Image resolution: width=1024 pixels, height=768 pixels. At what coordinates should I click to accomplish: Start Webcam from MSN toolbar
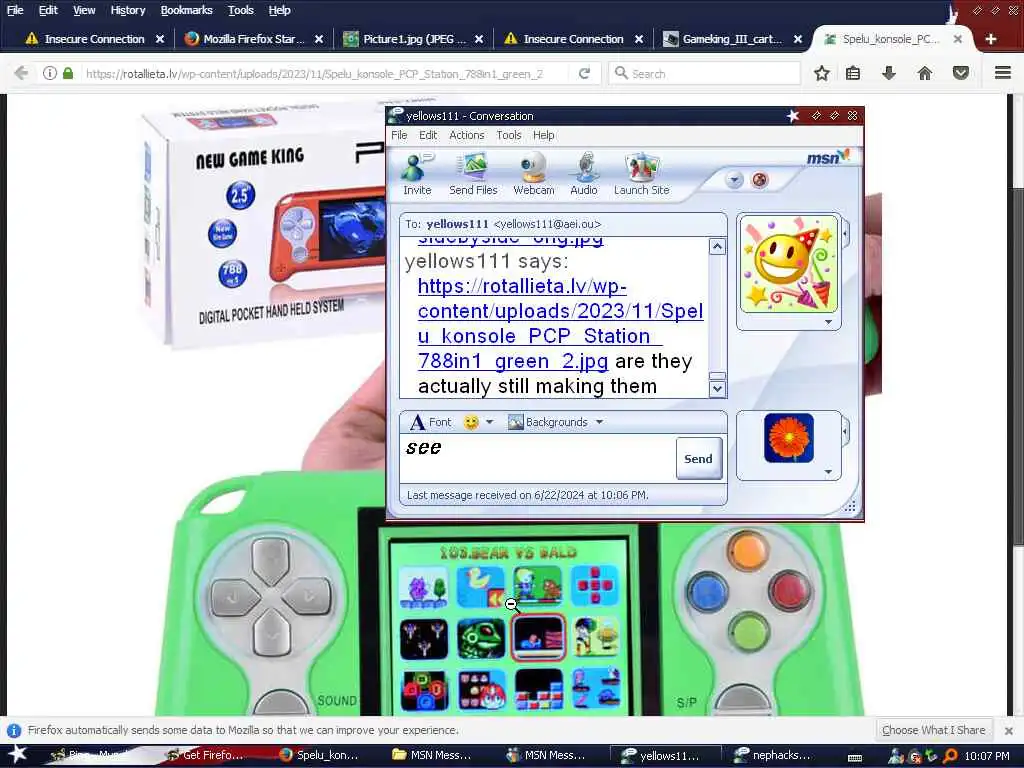[534, 174]
